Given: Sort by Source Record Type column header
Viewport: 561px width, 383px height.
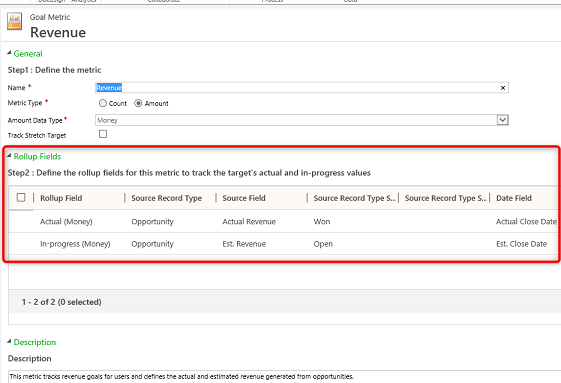Looking at the screenshot, I should [x=166, y=198].
